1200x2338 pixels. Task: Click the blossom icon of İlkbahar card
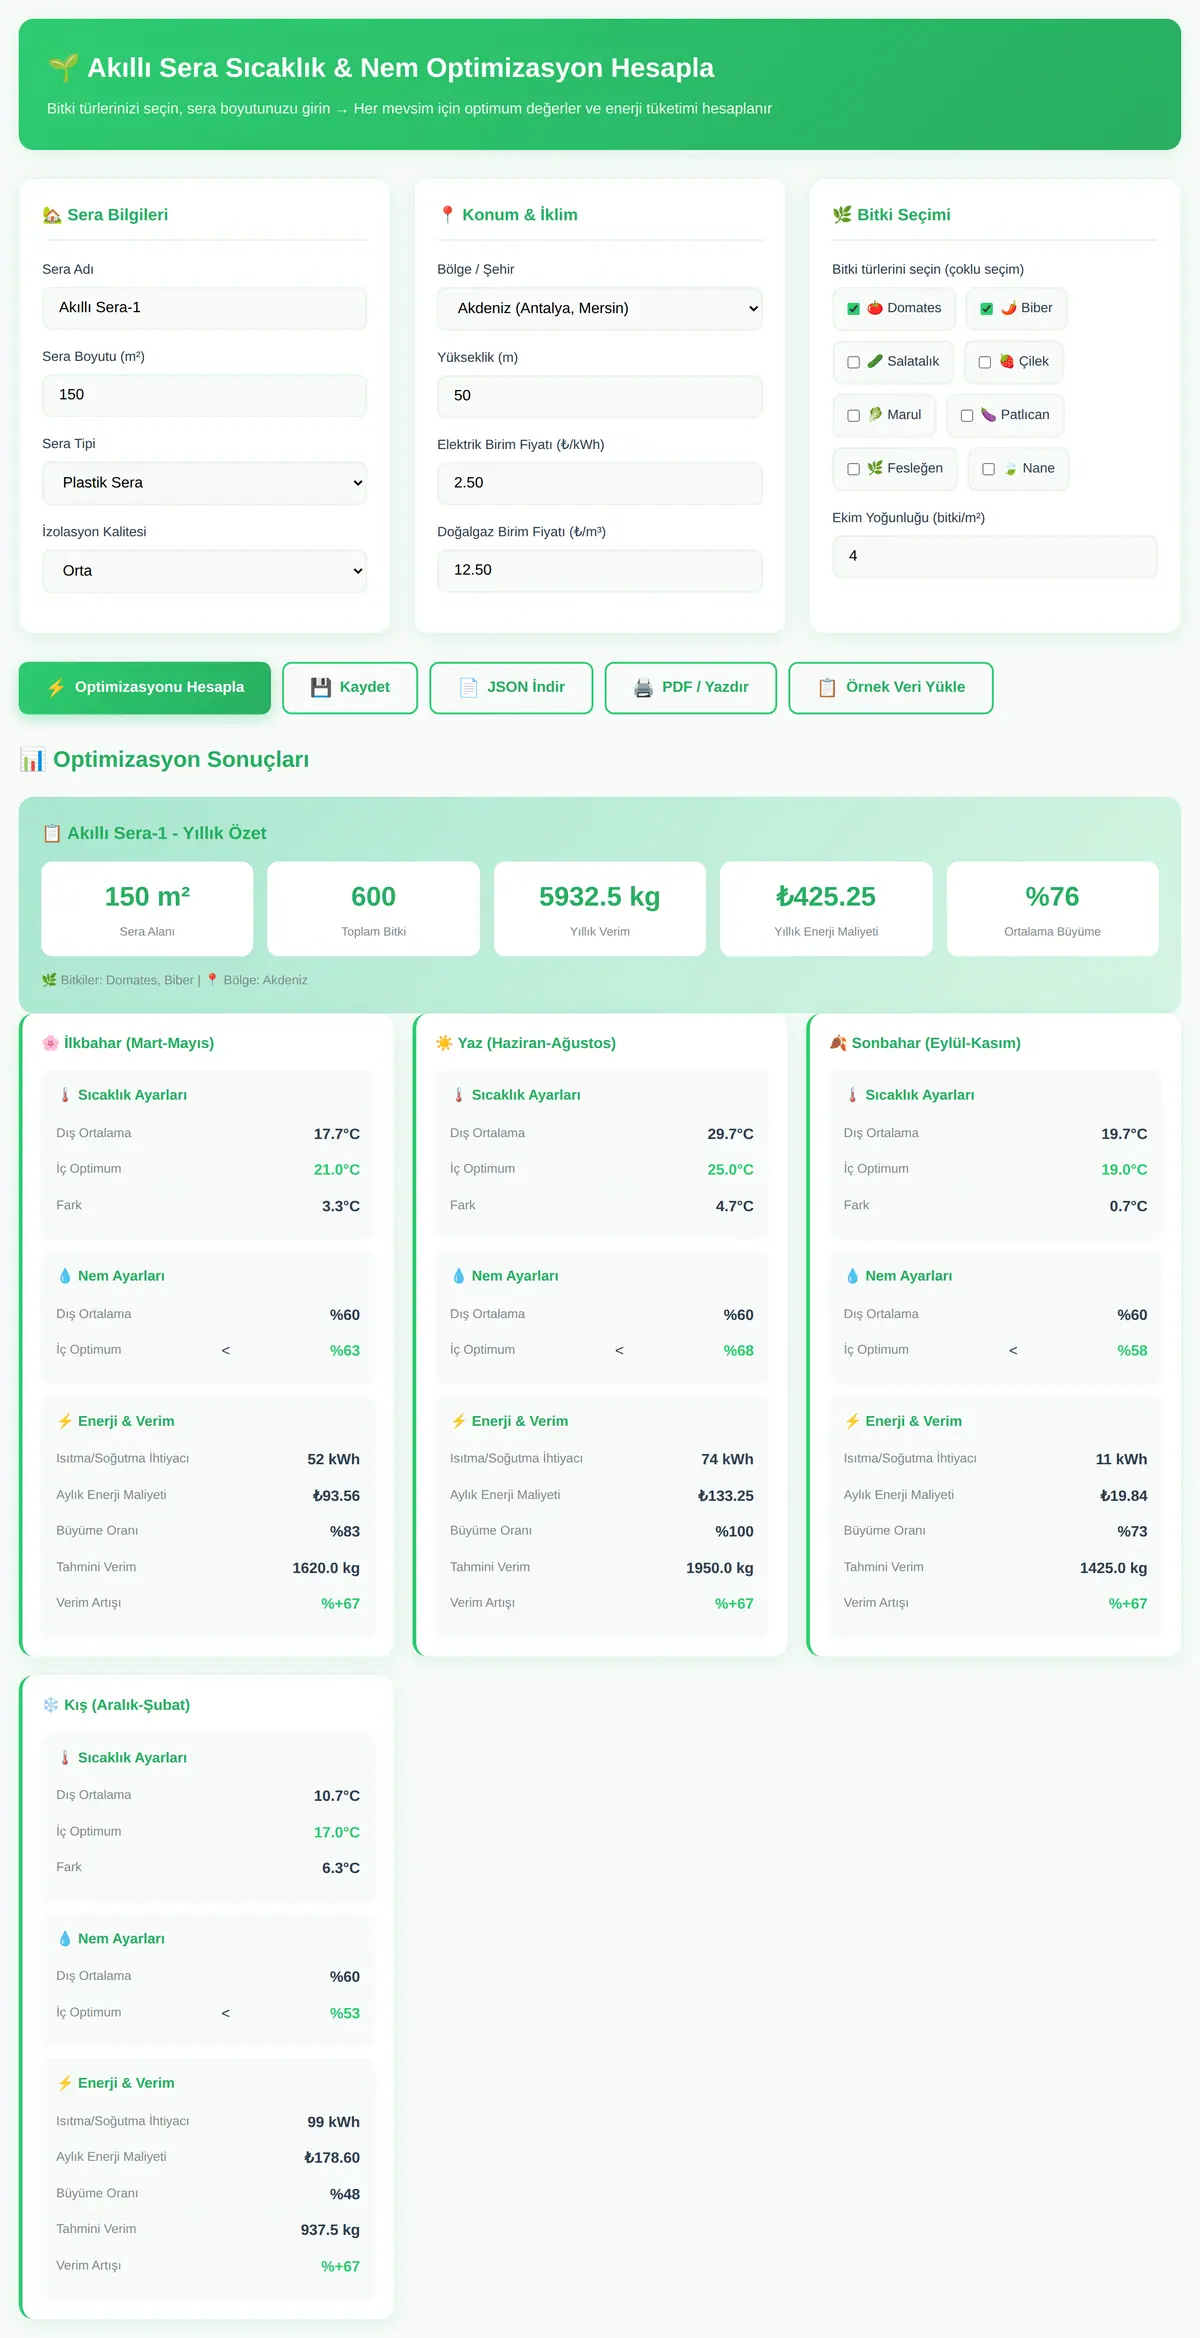tap(50, 1043)
